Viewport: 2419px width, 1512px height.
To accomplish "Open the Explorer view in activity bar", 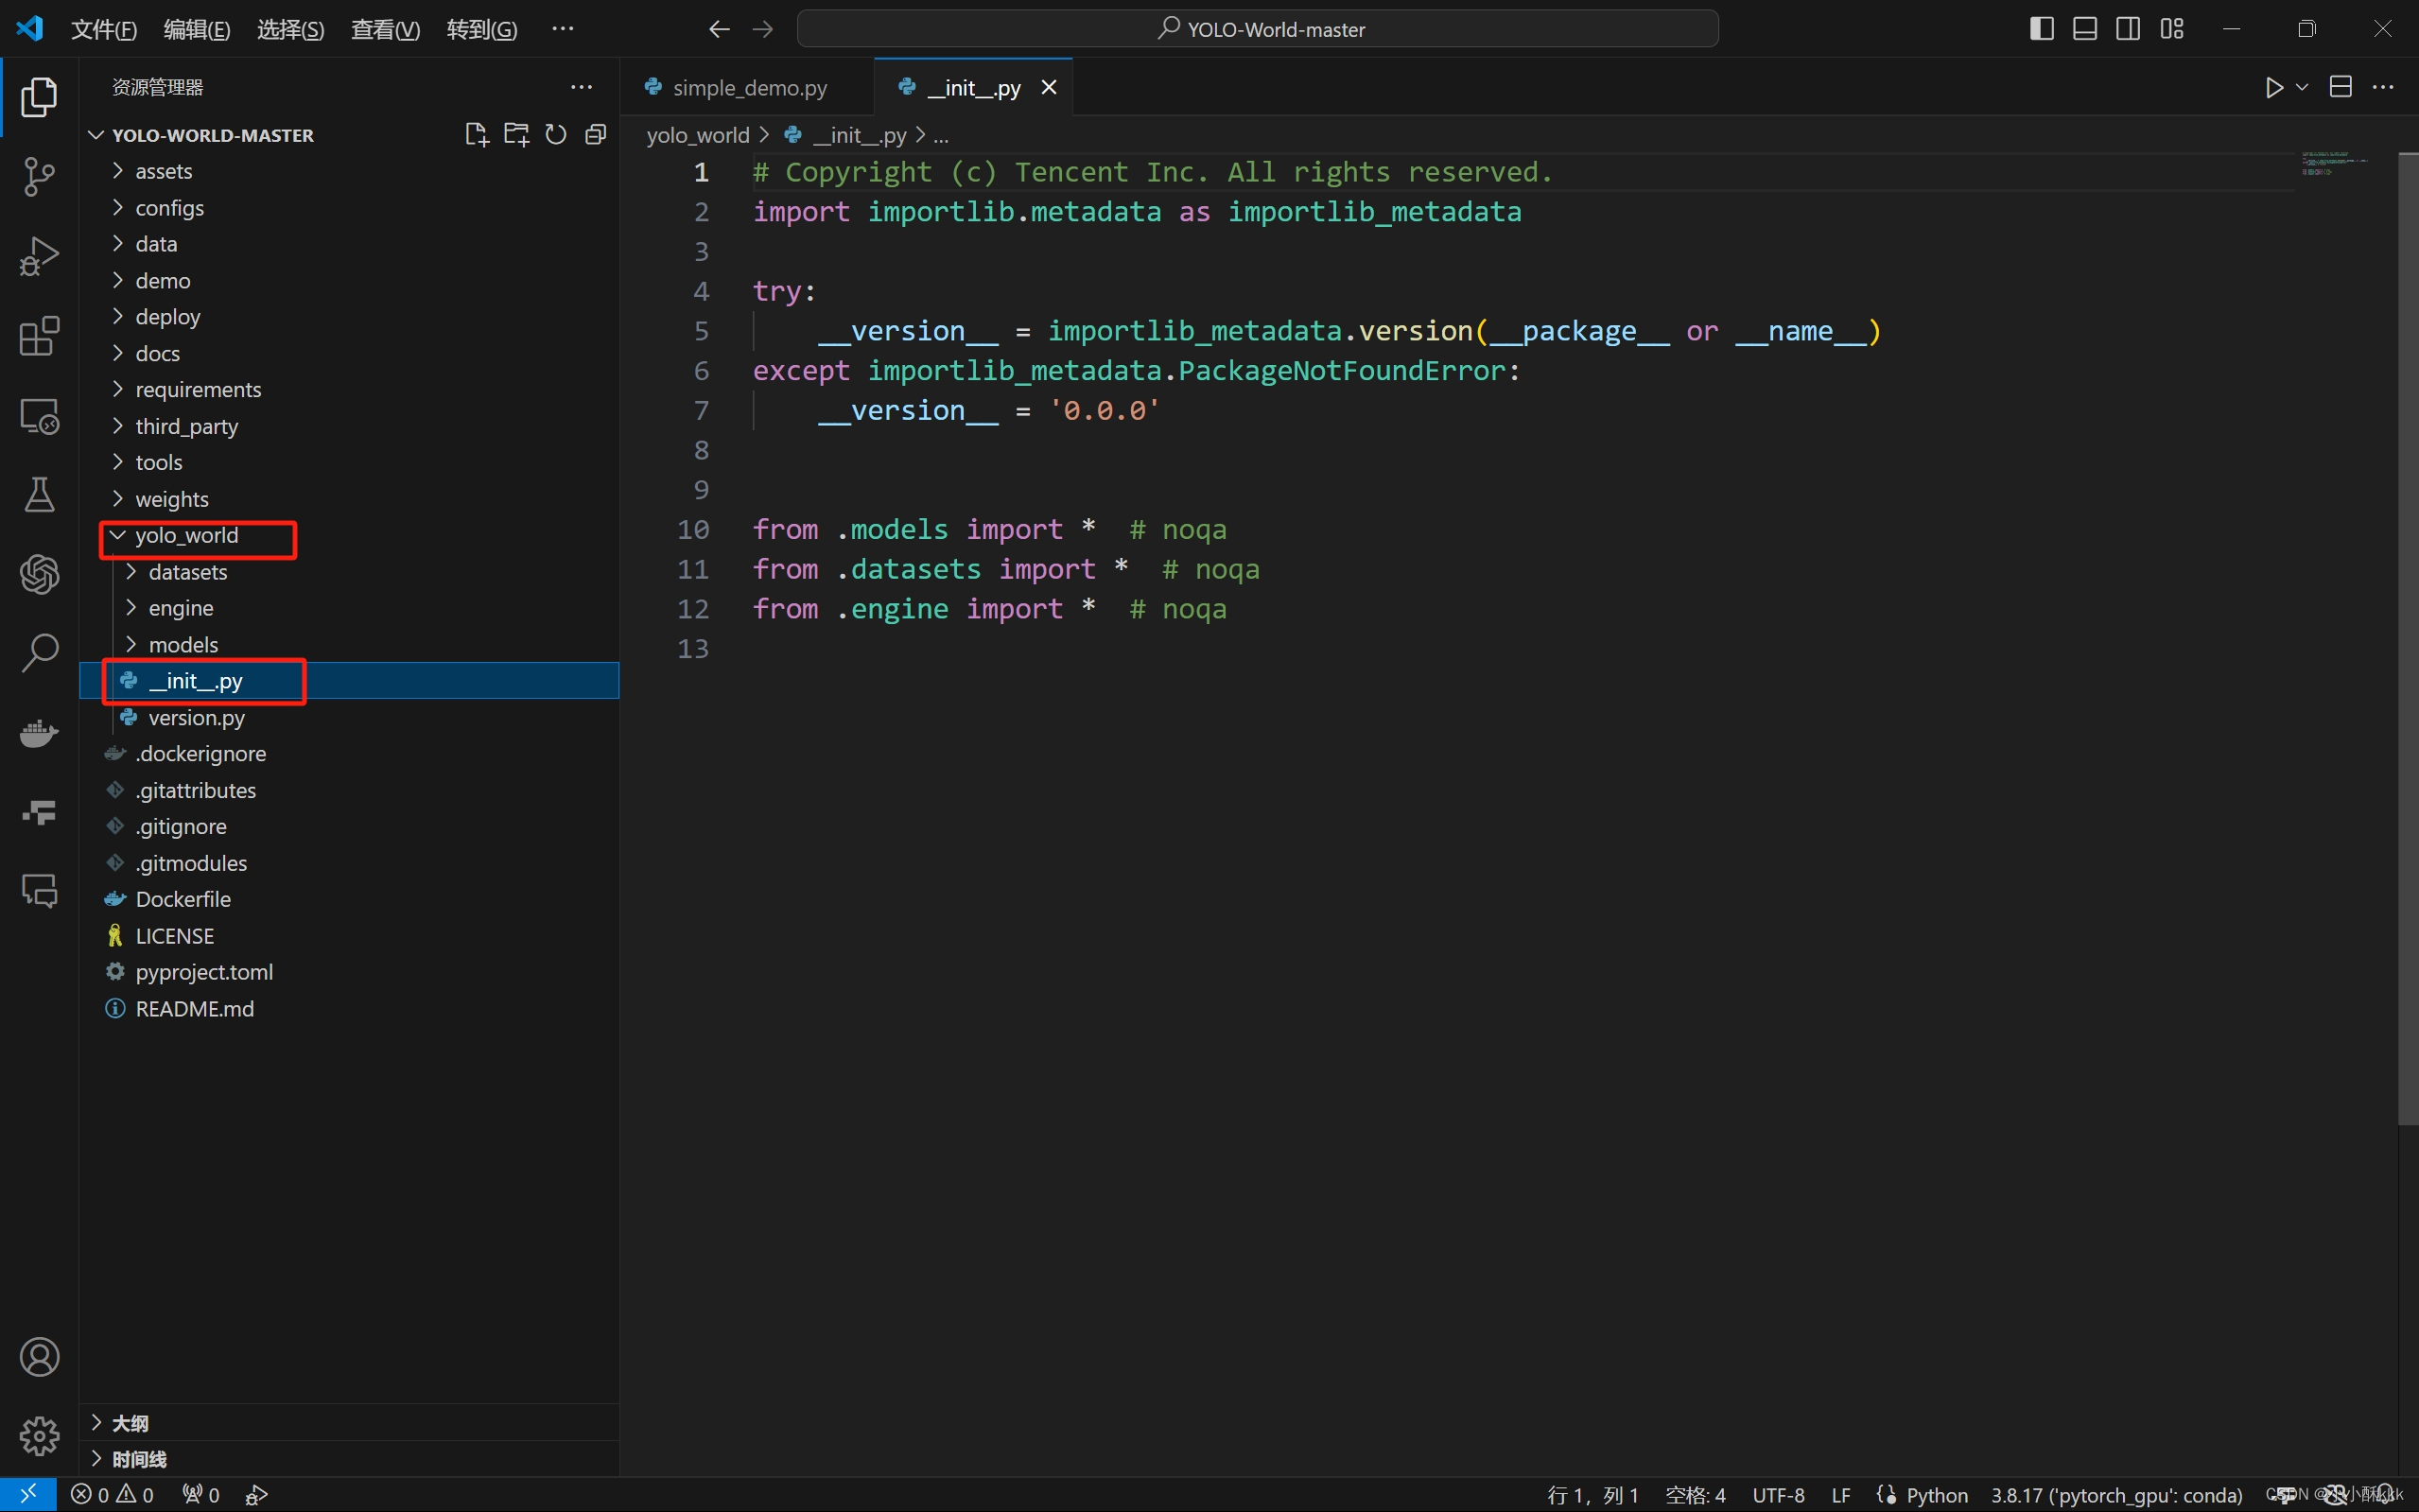I will pyautogui.click(x=39, y=97).
